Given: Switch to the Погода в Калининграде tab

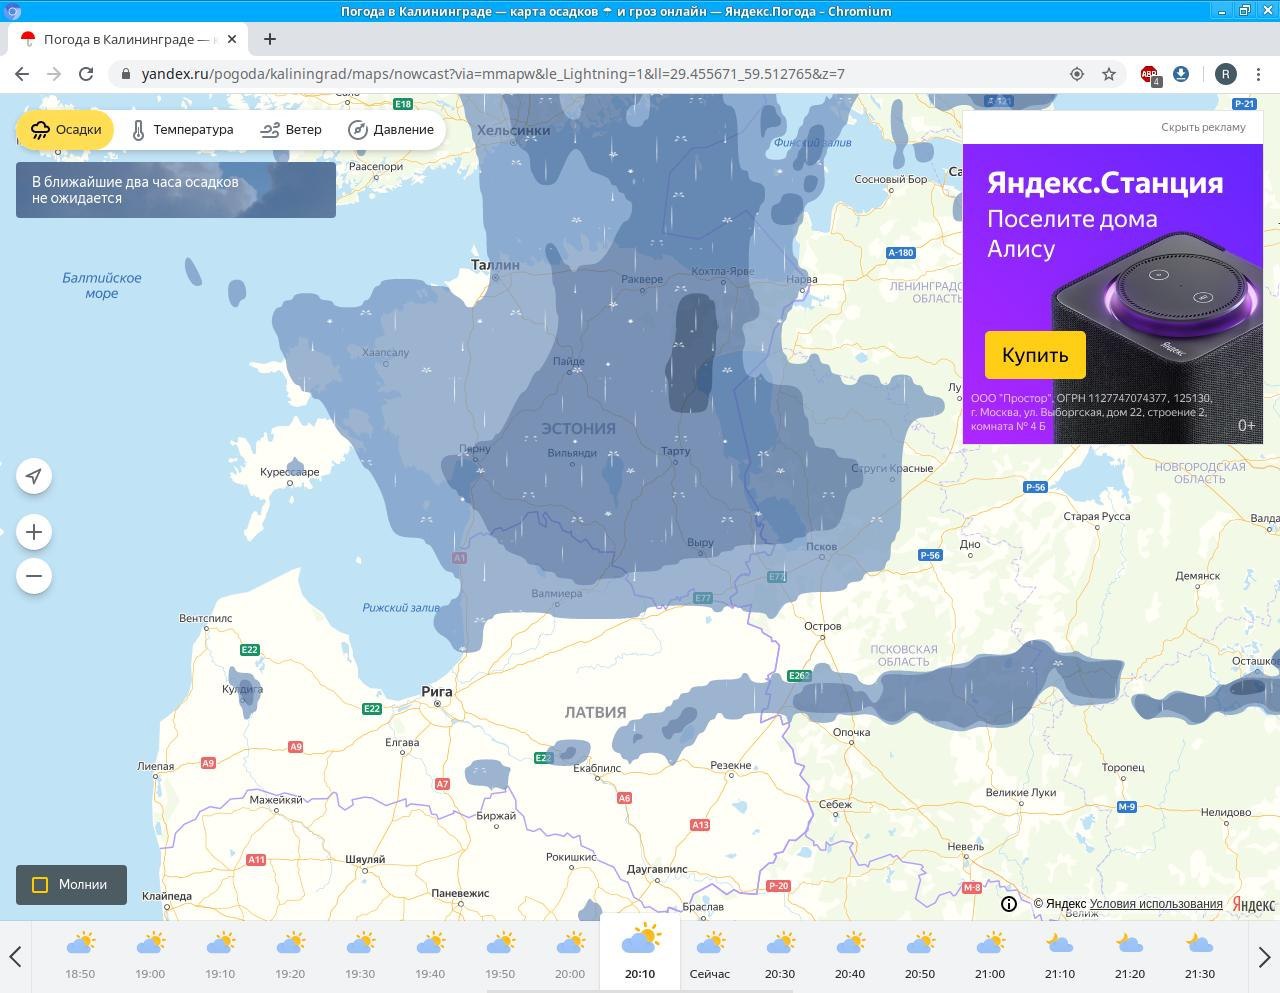Looking at the screenshot, I should [x=127, y=39].
